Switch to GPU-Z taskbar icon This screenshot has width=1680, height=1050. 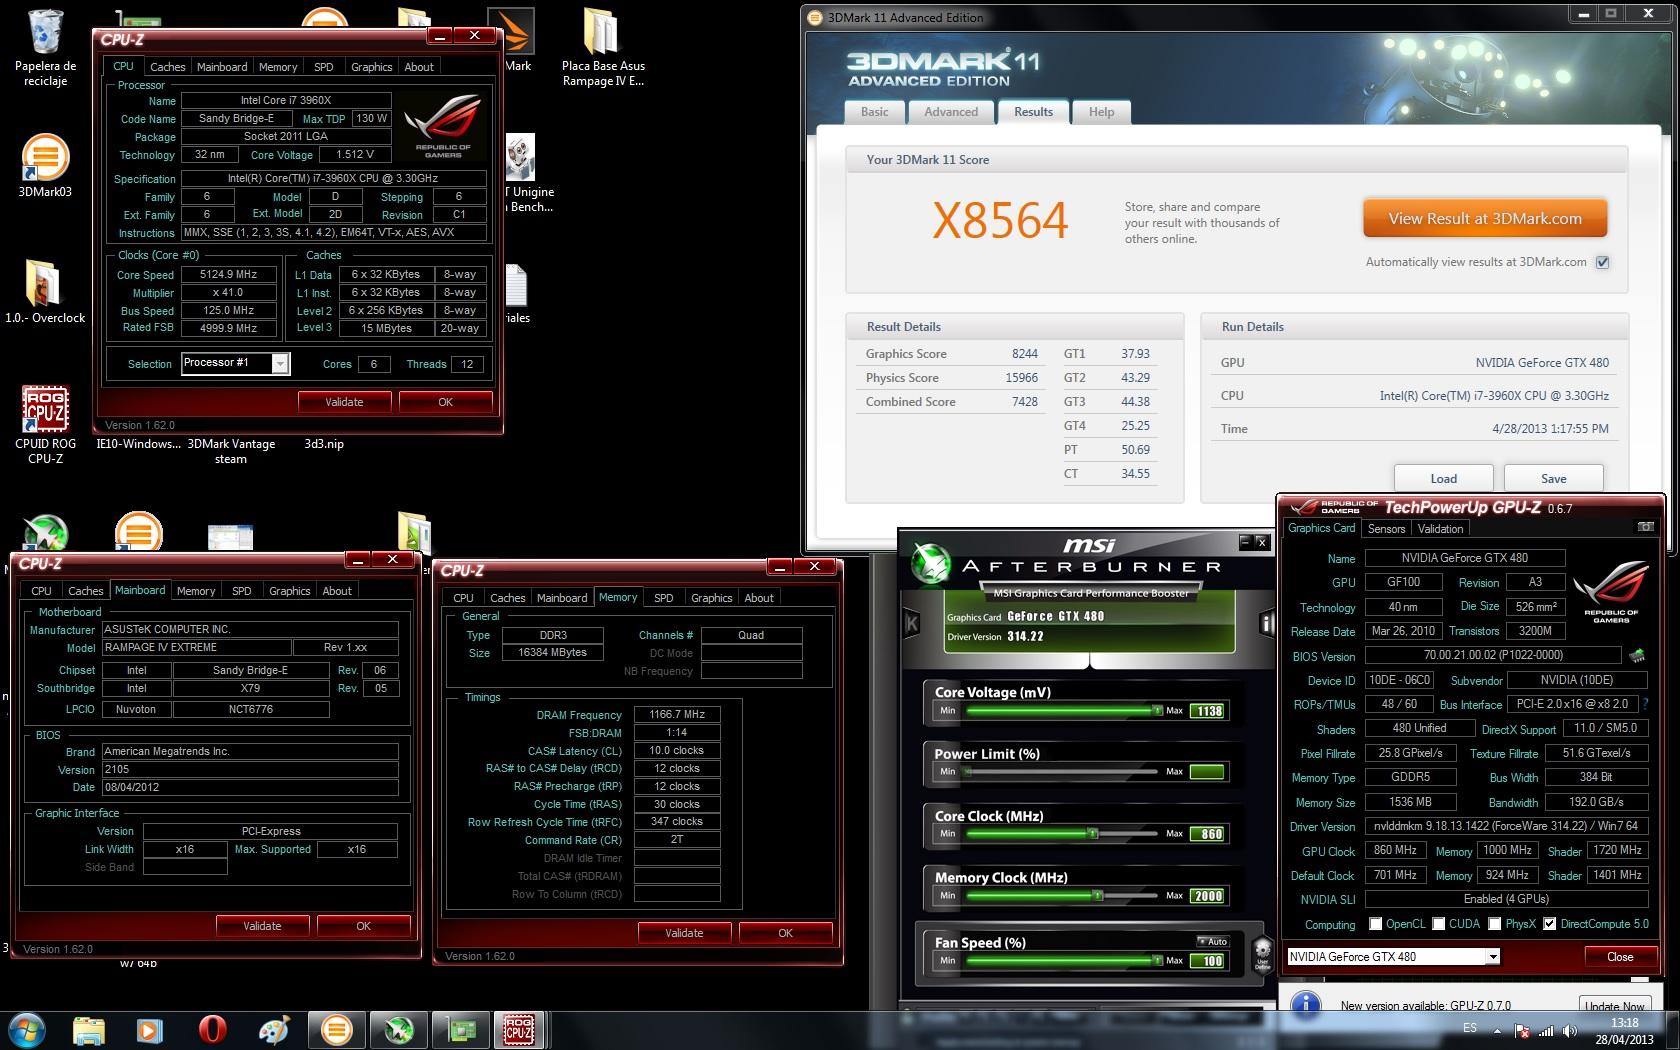pos(460,1030)
